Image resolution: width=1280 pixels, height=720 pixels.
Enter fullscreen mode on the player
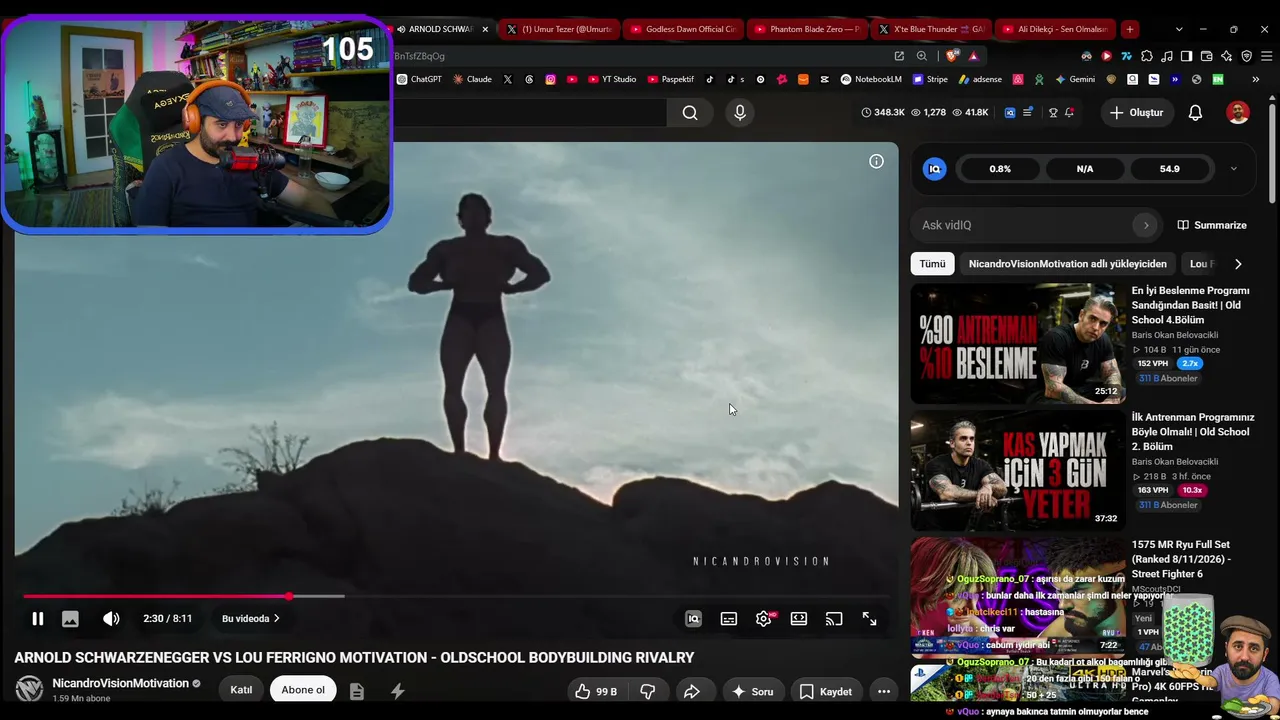(x=870, y=619)
